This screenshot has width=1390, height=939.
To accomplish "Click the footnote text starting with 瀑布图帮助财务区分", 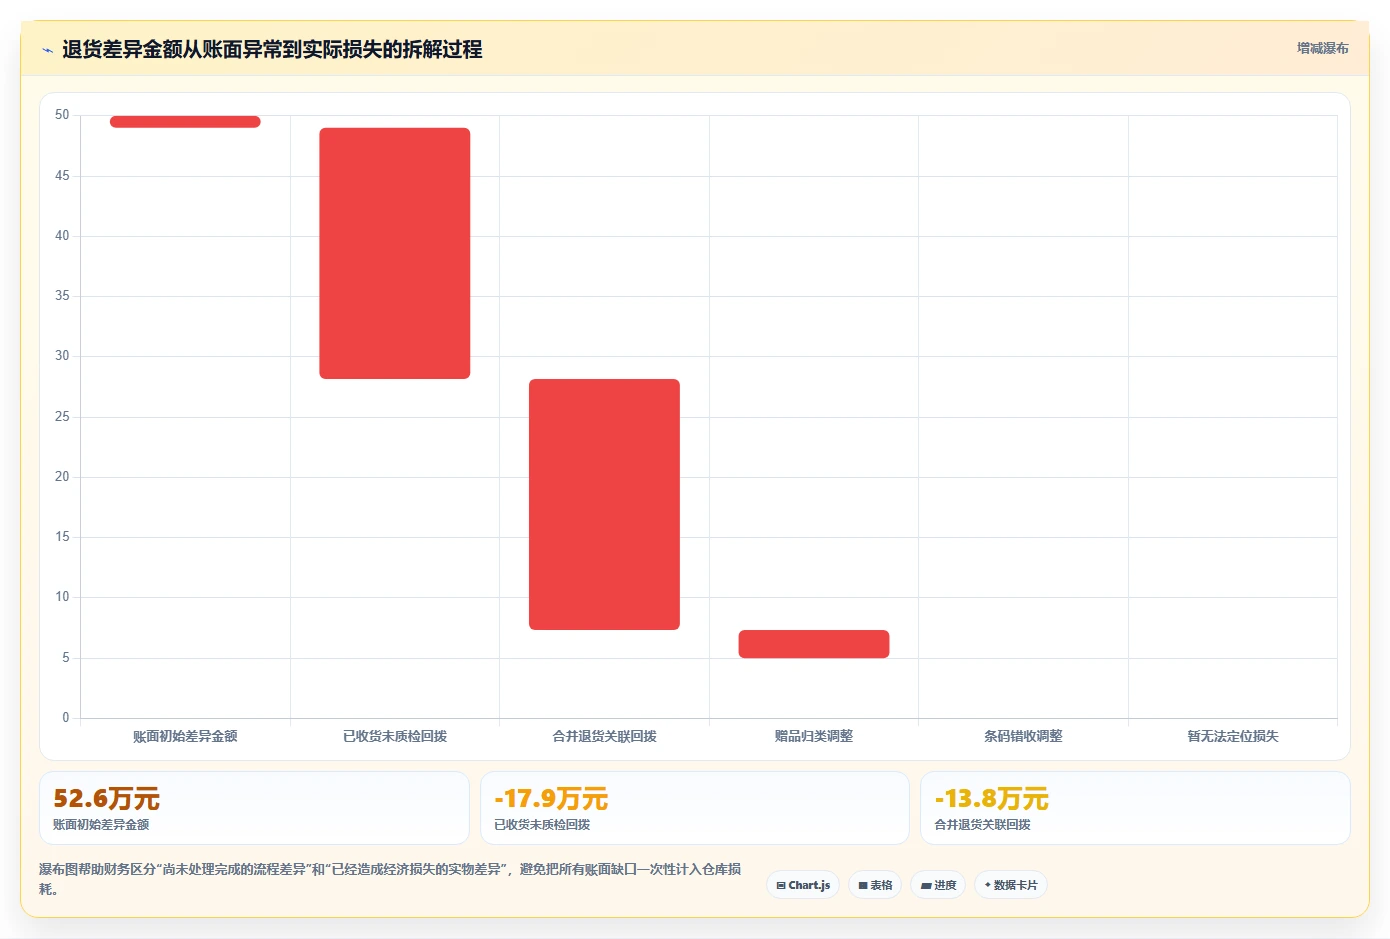I will 390,879.
